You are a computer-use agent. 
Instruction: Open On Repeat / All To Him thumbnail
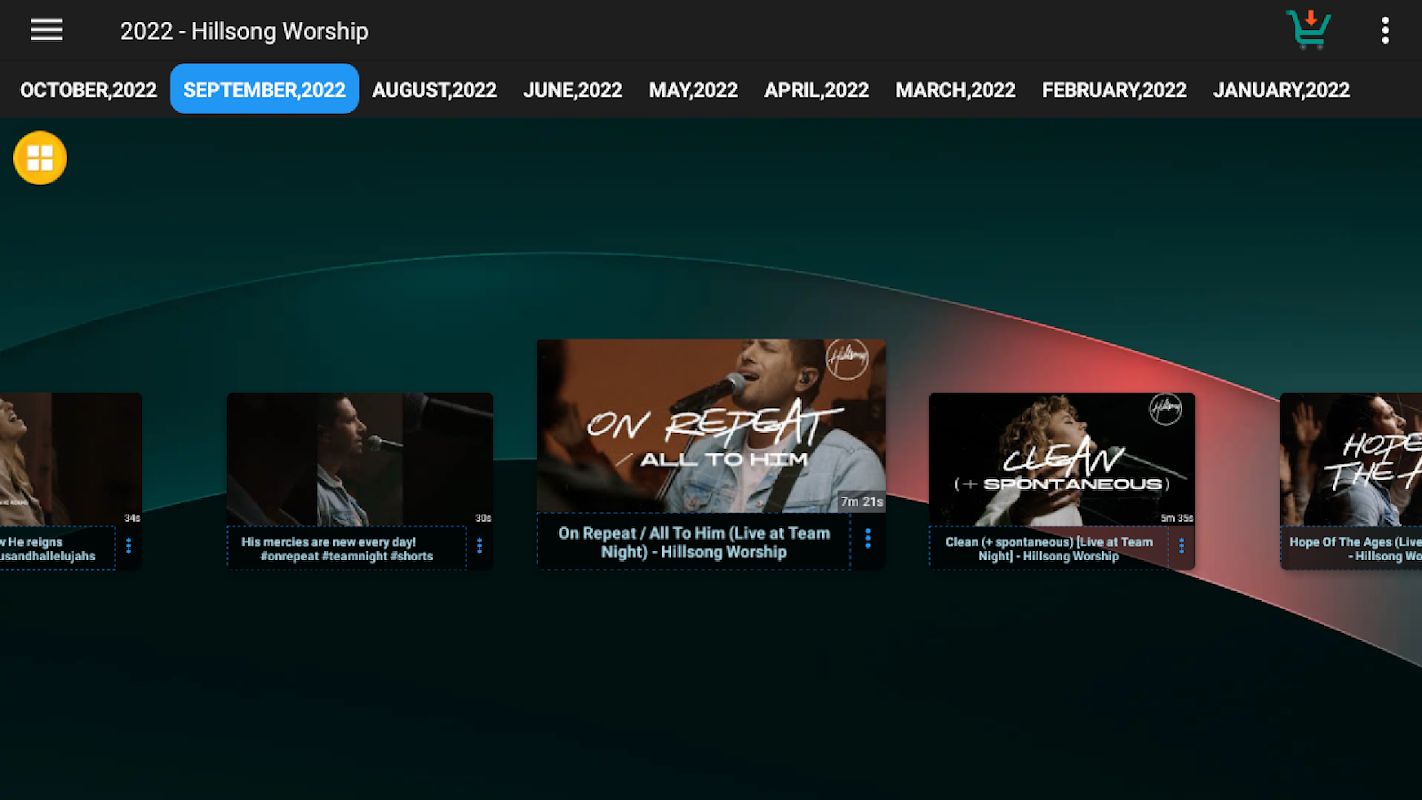(x=711, y=426)
